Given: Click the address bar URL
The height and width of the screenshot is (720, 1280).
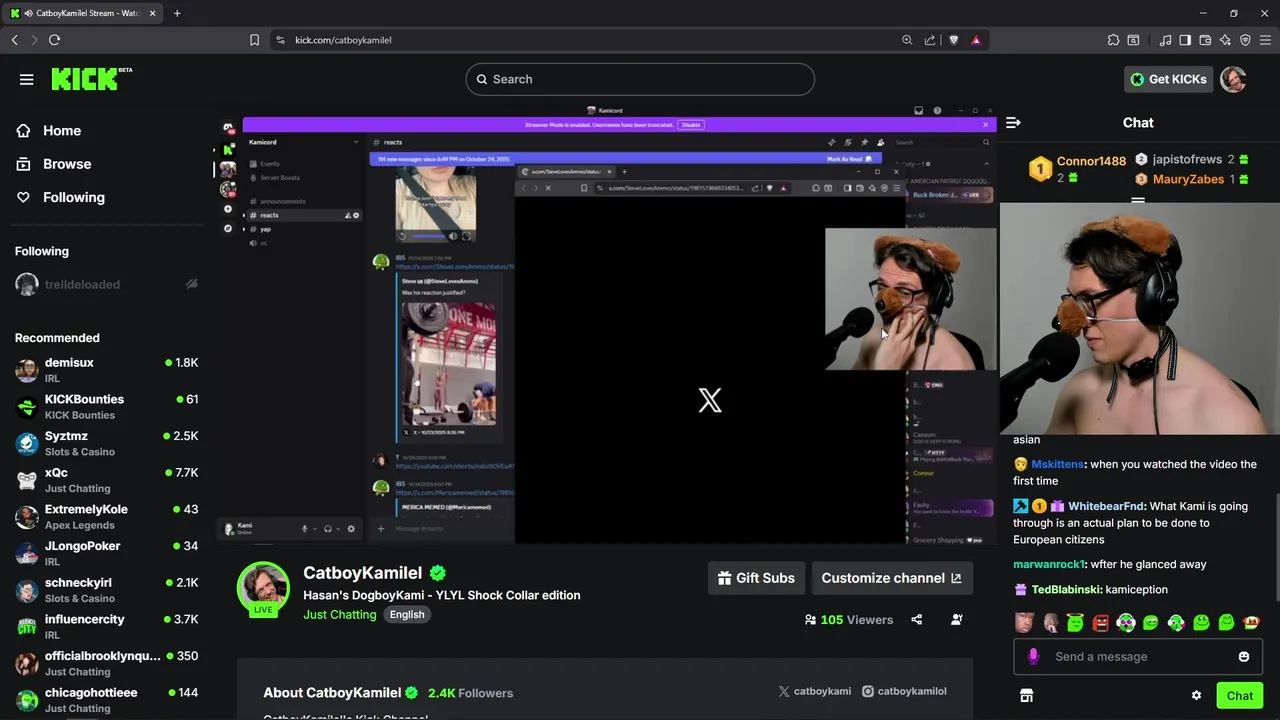Looking at the screenshot, I should coord(343,40).
